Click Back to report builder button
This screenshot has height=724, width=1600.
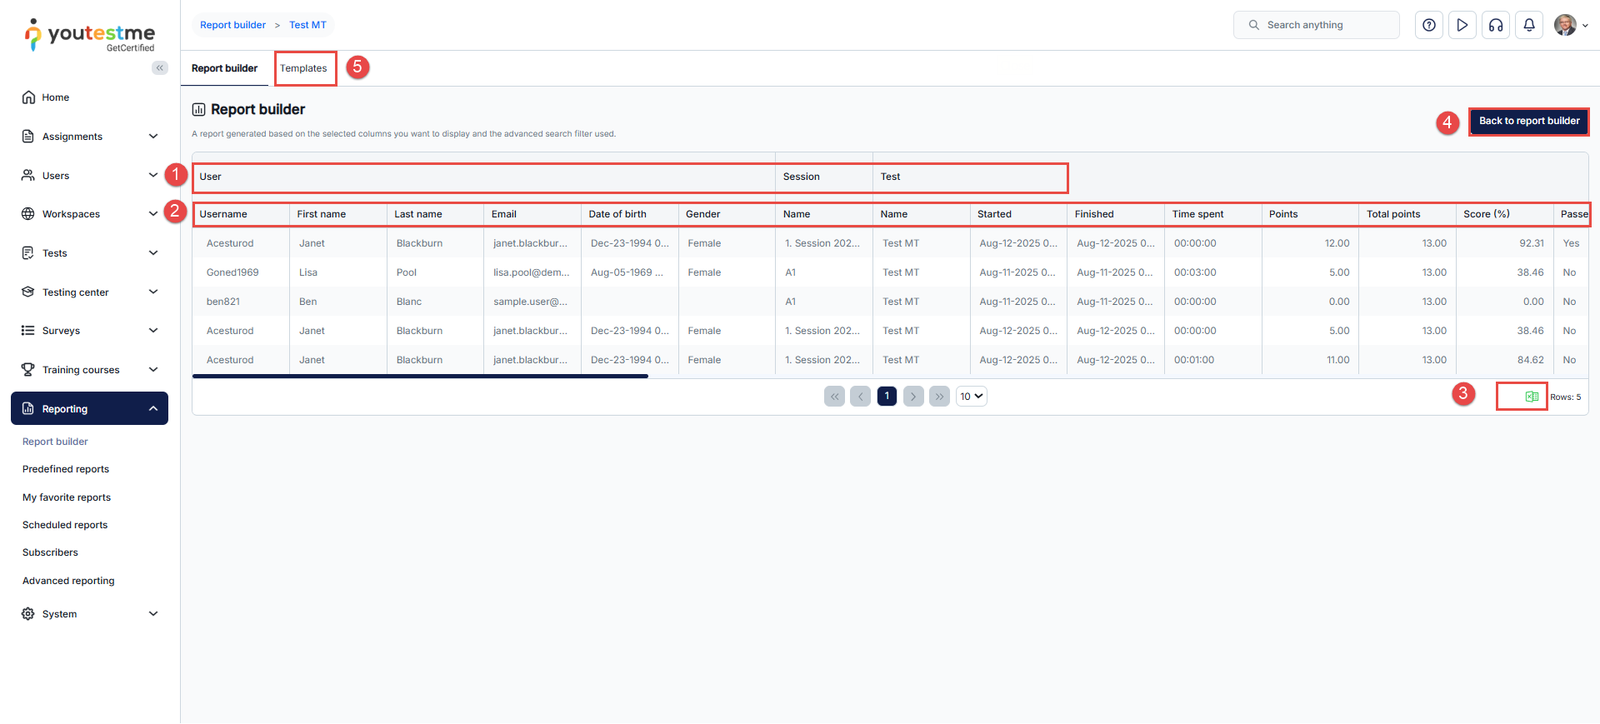click(x=1528, y=121)
